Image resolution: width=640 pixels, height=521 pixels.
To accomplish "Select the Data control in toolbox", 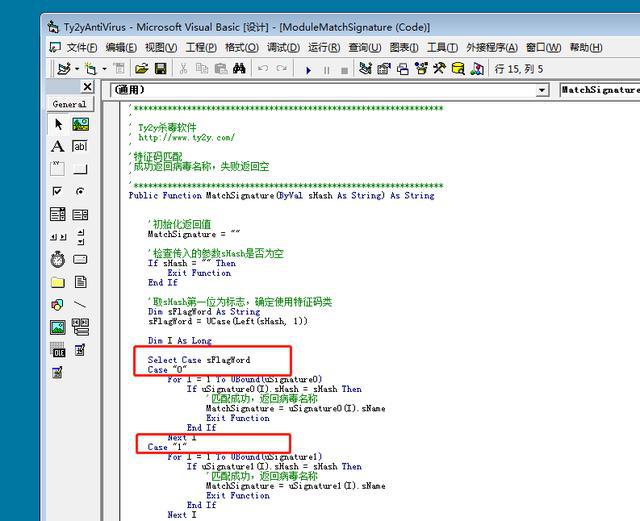I will (x=80, y=327).
